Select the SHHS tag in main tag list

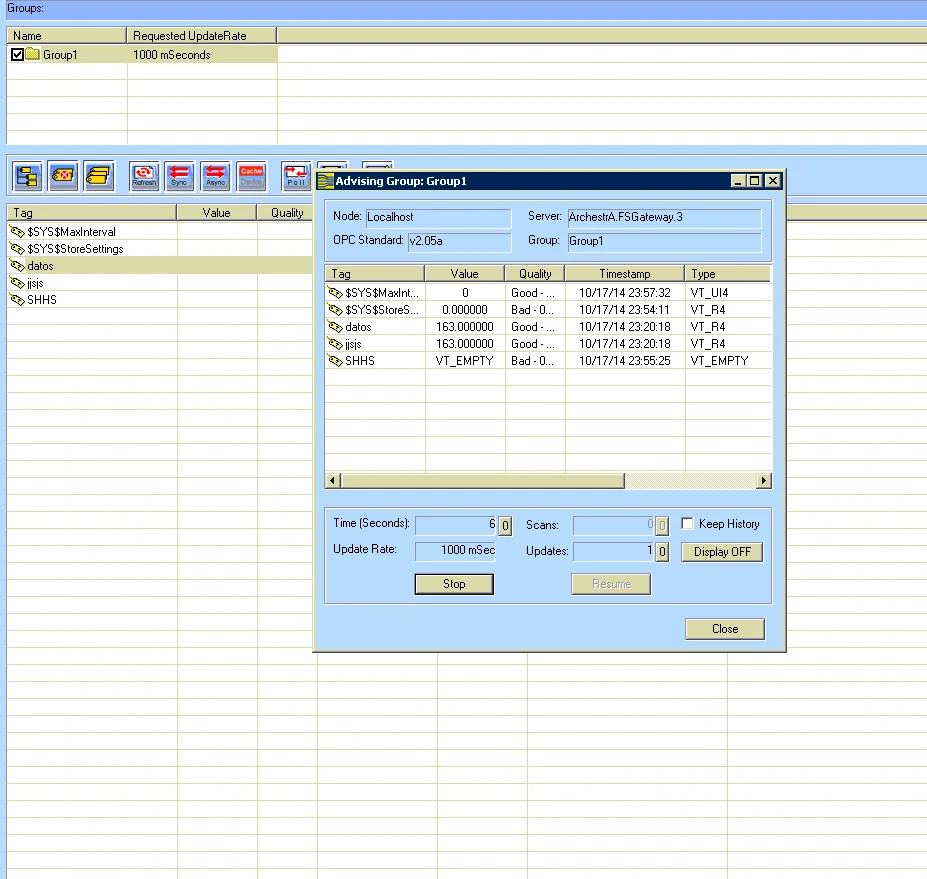point(42,300)
